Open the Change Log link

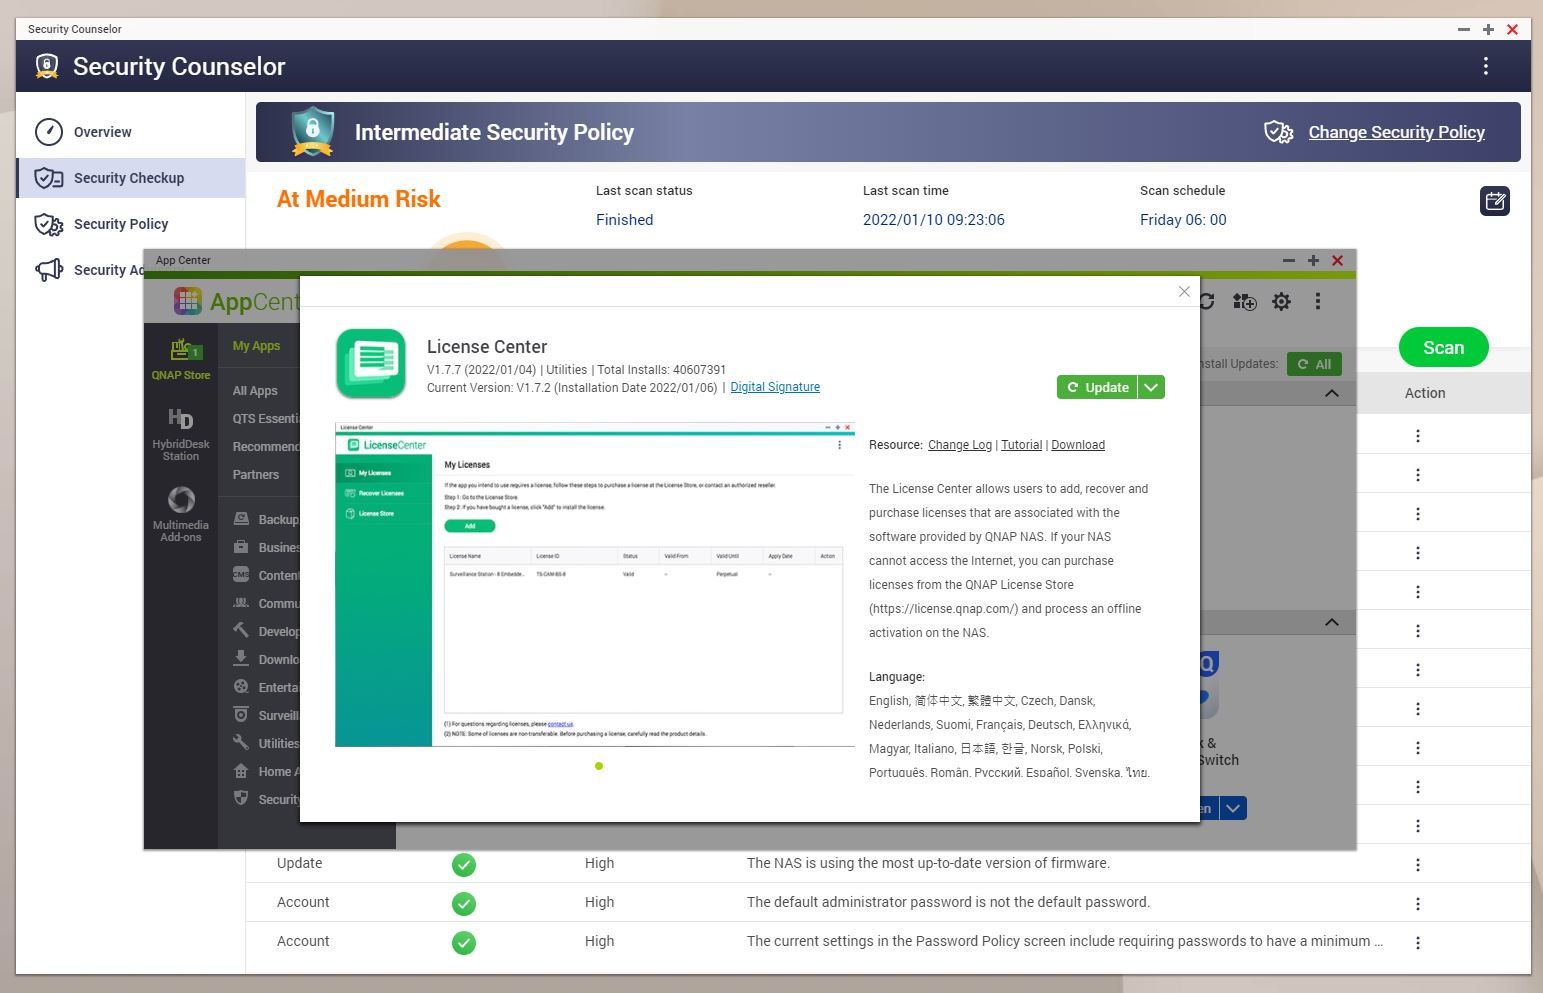959,445
